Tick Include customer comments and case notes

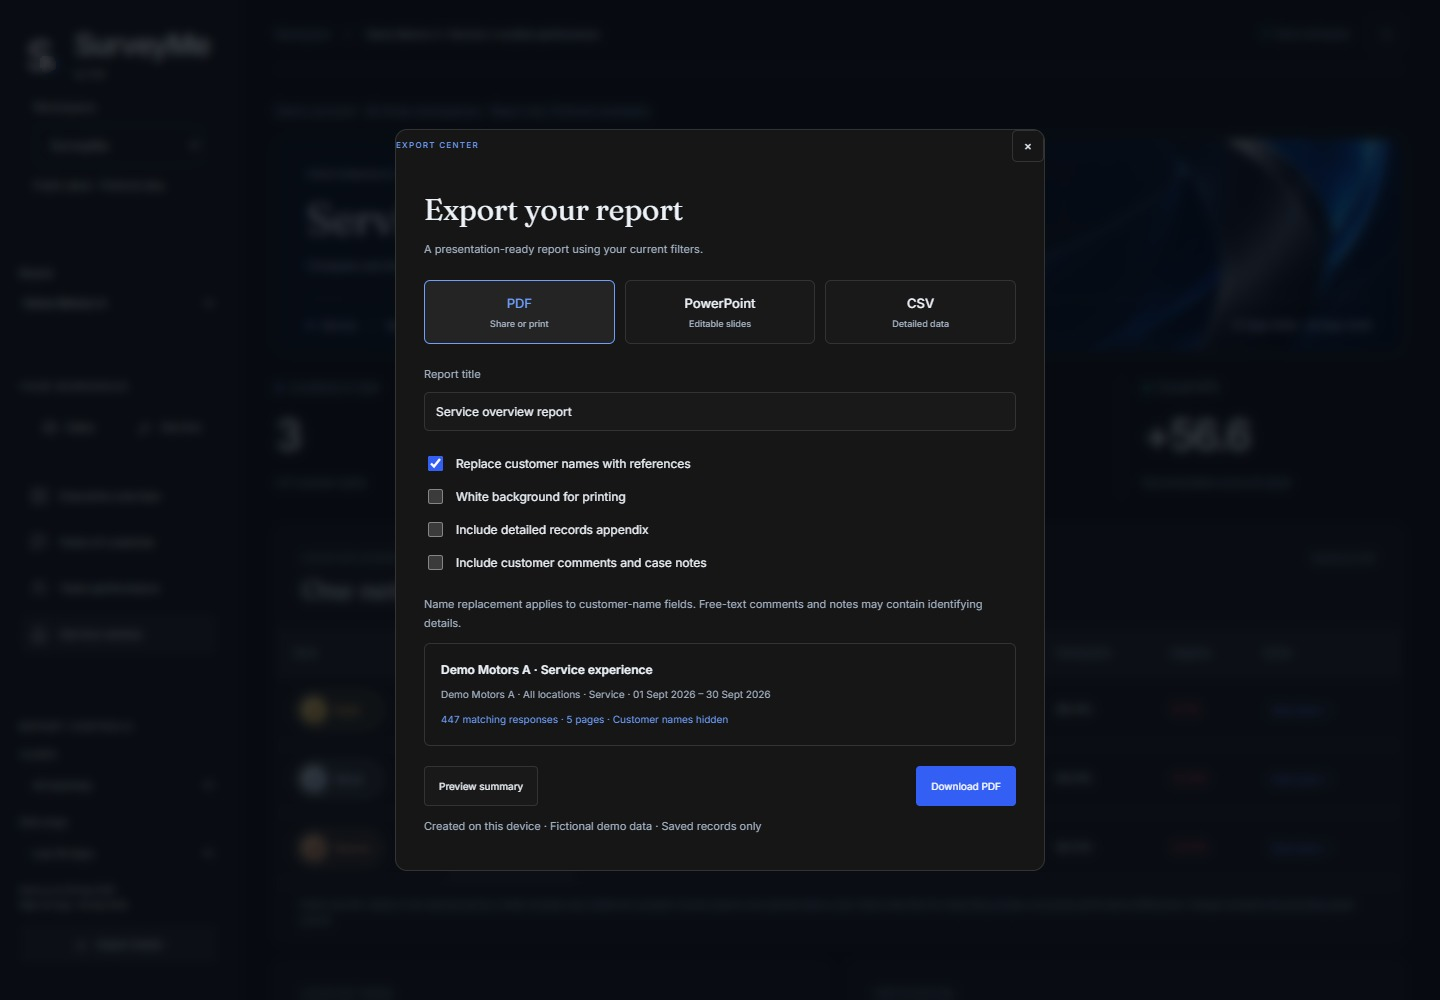[436, 563]
